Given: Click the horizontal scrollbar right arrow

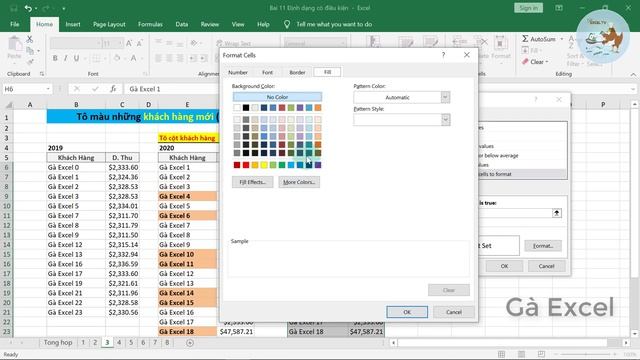Looking at the screenshot, I should 626,343.
